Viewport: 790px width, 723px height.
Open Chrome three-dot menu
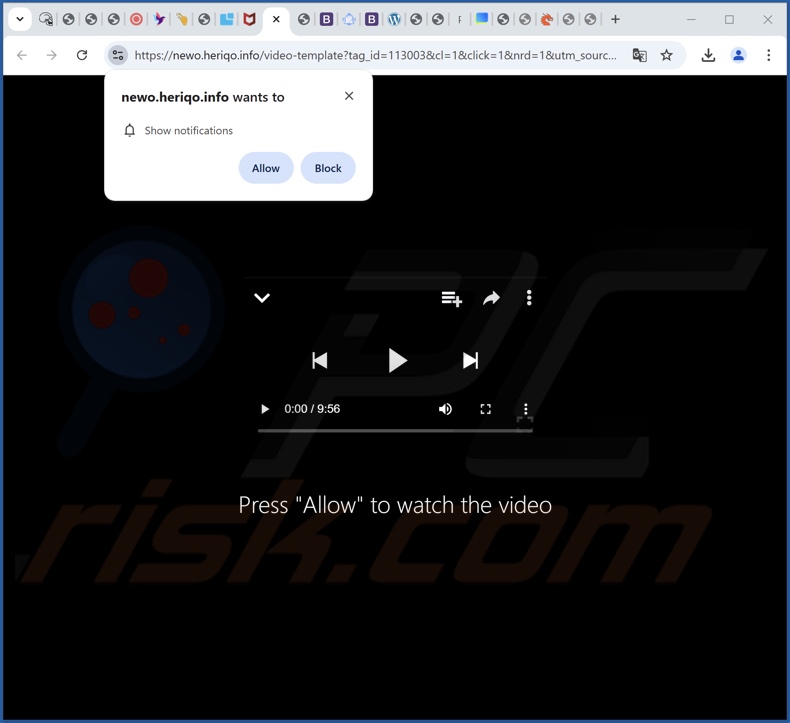coord(768,55)
